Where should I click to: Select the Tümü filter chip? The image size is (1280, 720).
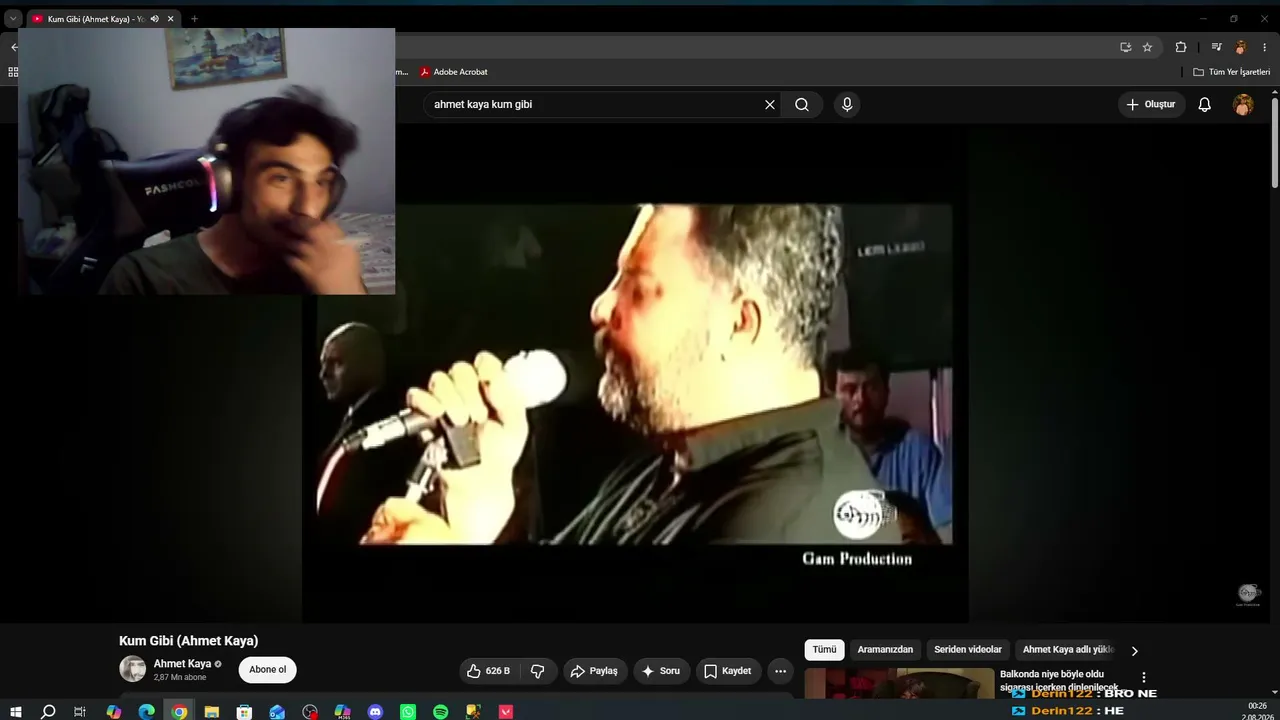(824, 650)
